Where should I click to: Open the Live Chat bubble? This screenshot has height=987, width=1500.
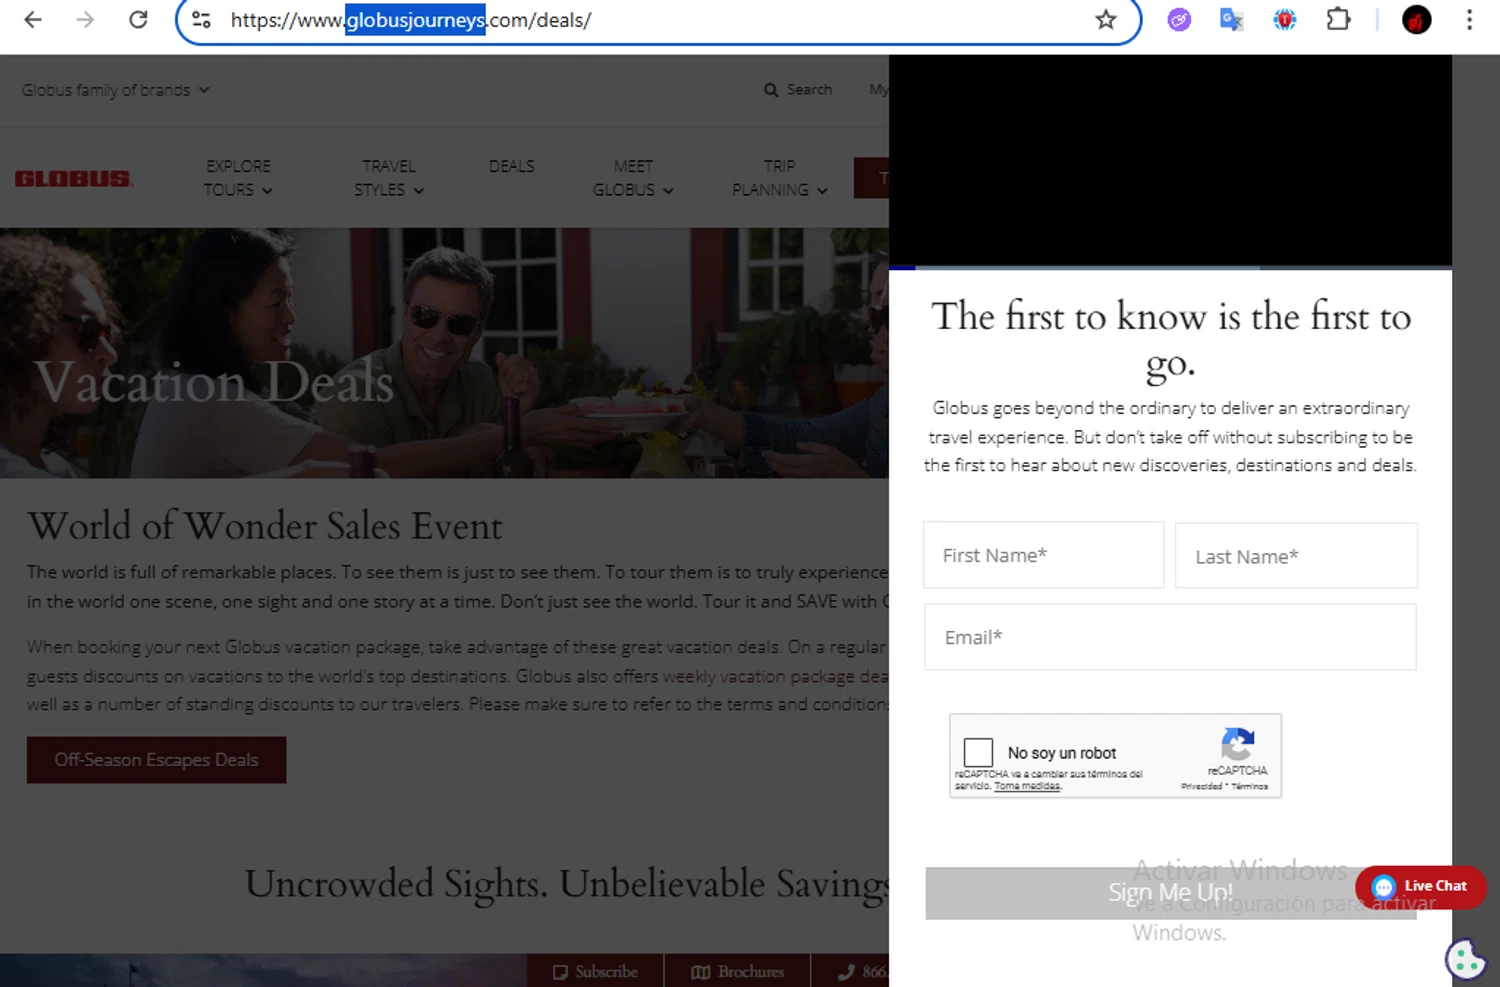point(1420,886)
